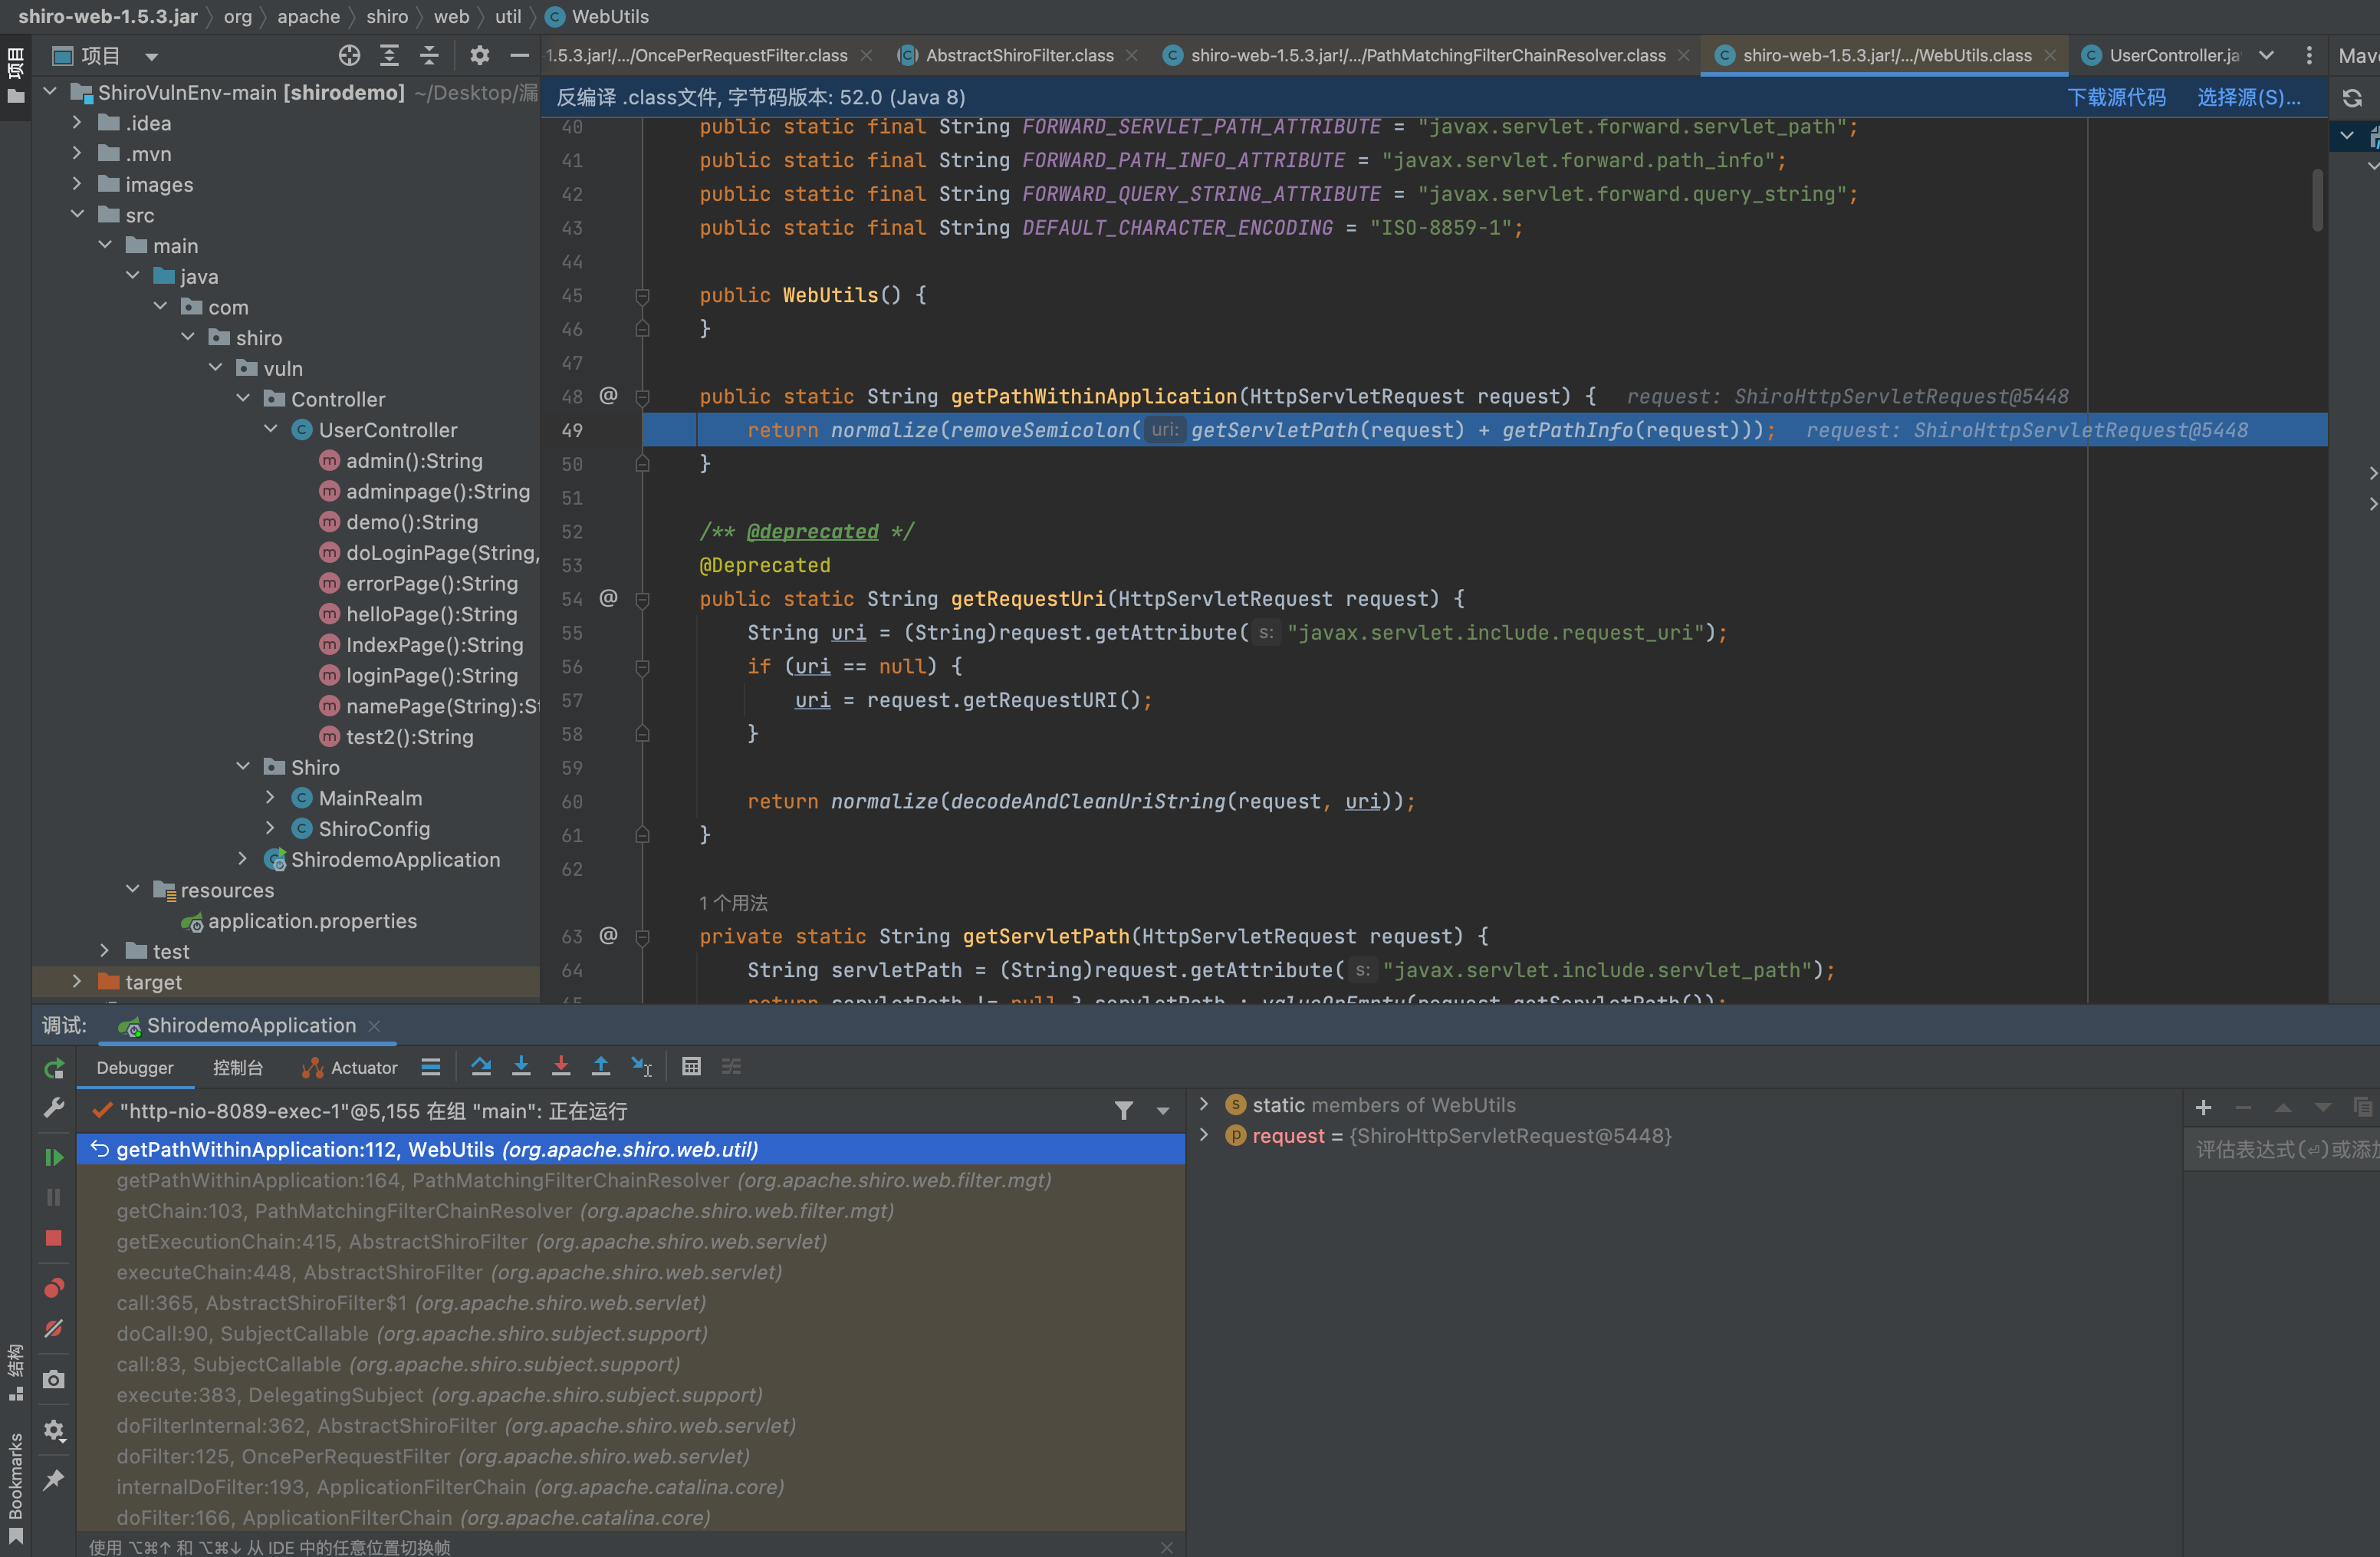This screenshot has width=2380, height=1557.
Task: Click the wrench modify run configuration icon
Action: coord(54,1108)
